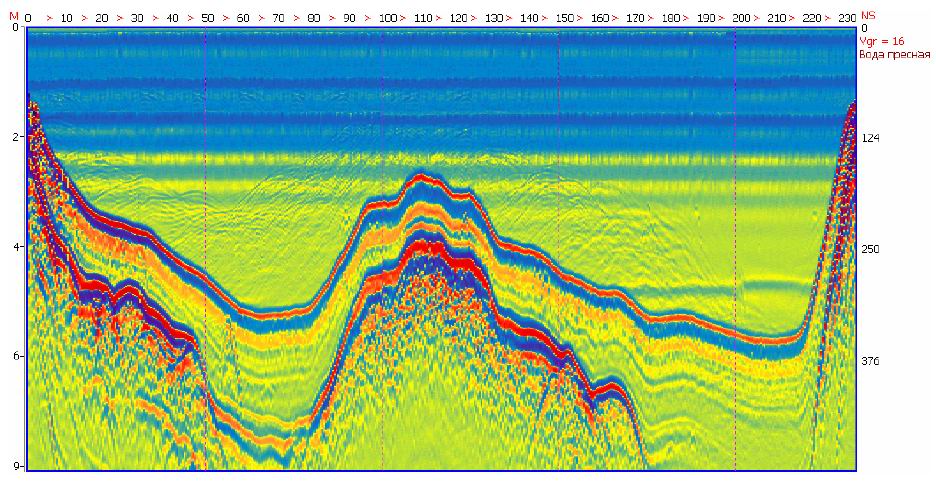Click distance mark "60" on top axis

click(x=243, y=19)
